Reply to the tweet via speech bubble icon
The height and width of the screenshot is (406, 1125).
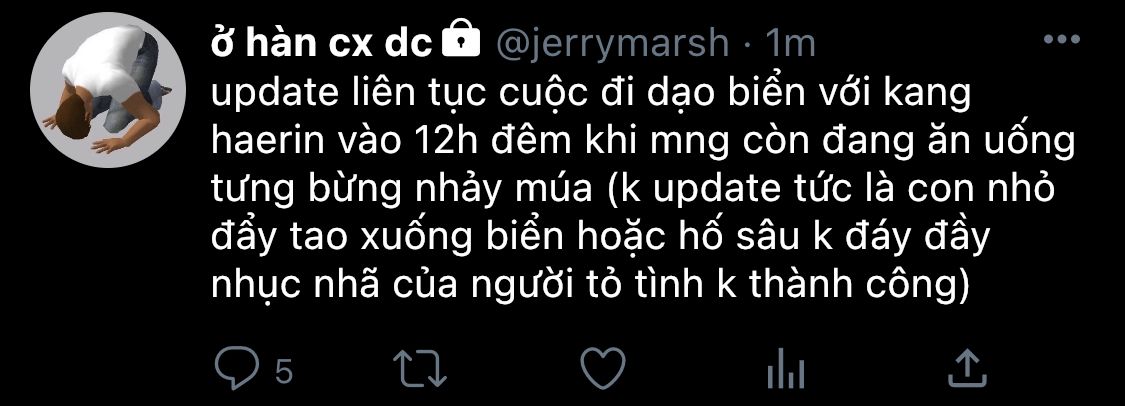pos(238,367)
